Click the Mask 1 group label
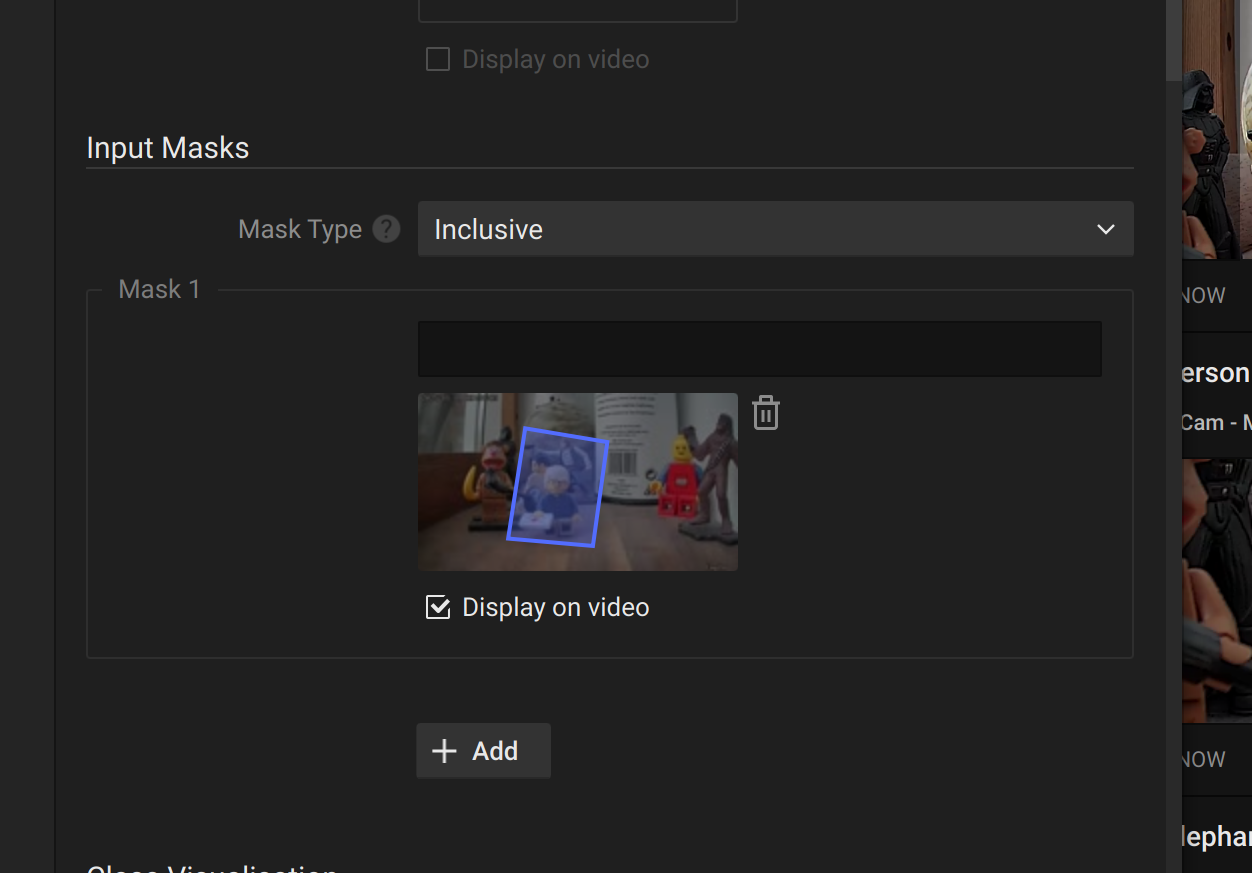 tap(160, 289)
